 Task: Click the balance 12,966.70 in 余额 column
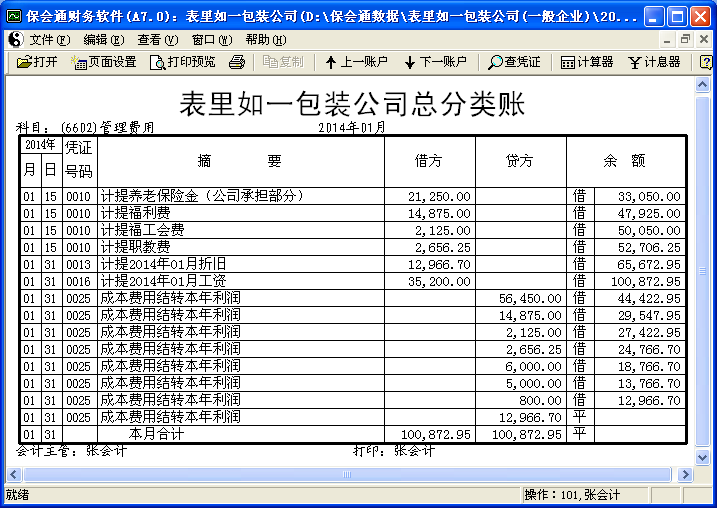click(649, 401)
